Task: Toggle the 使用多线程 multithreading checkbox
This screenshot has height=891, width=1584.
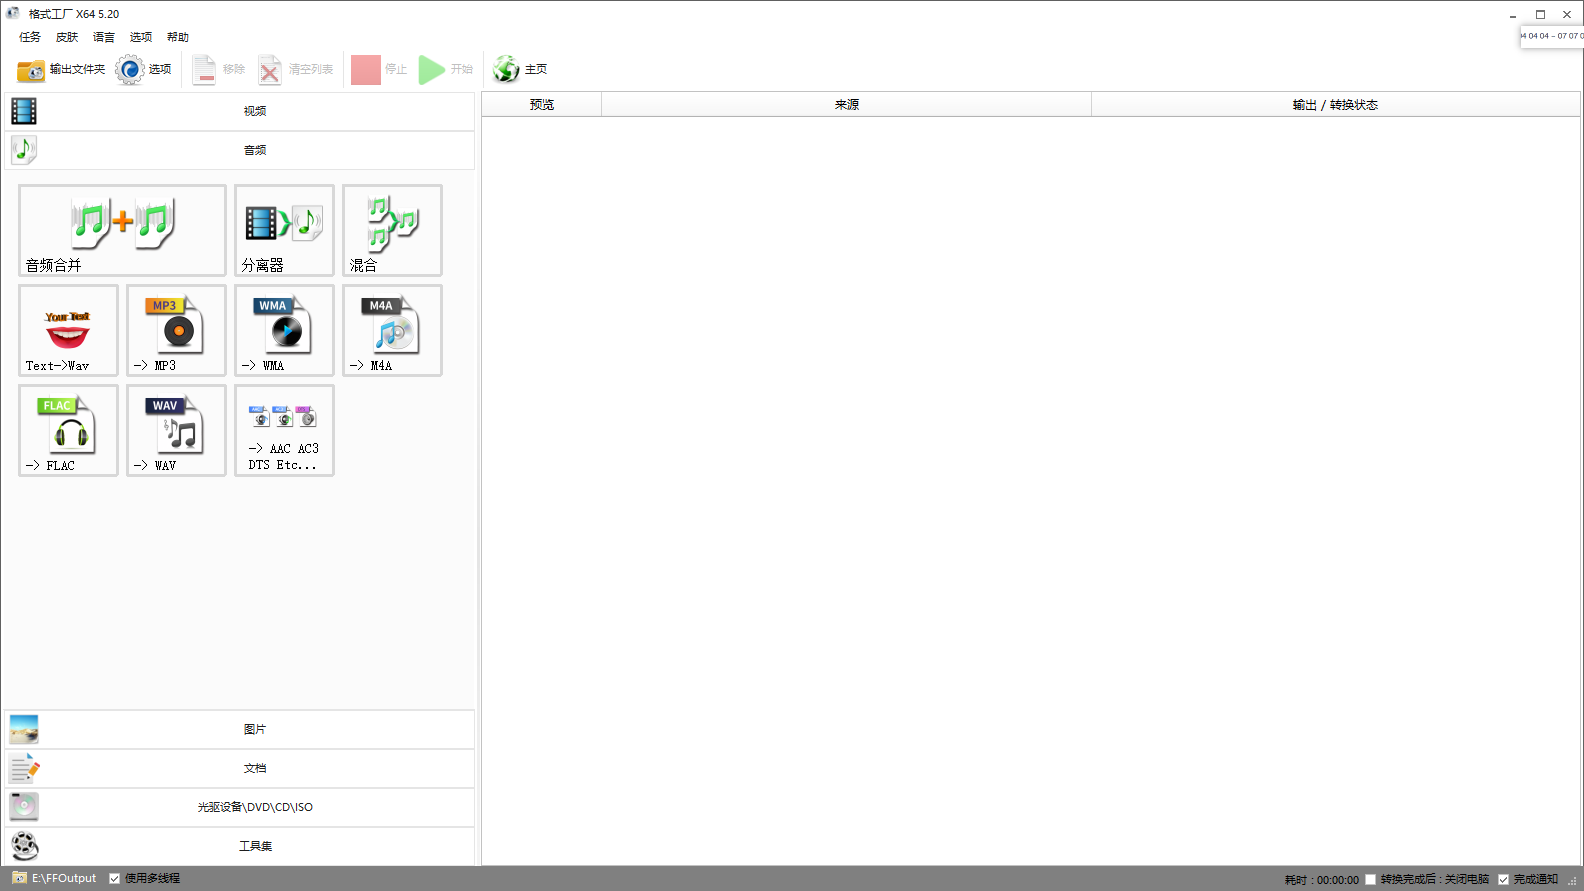Action: click(x=115, y=879)
